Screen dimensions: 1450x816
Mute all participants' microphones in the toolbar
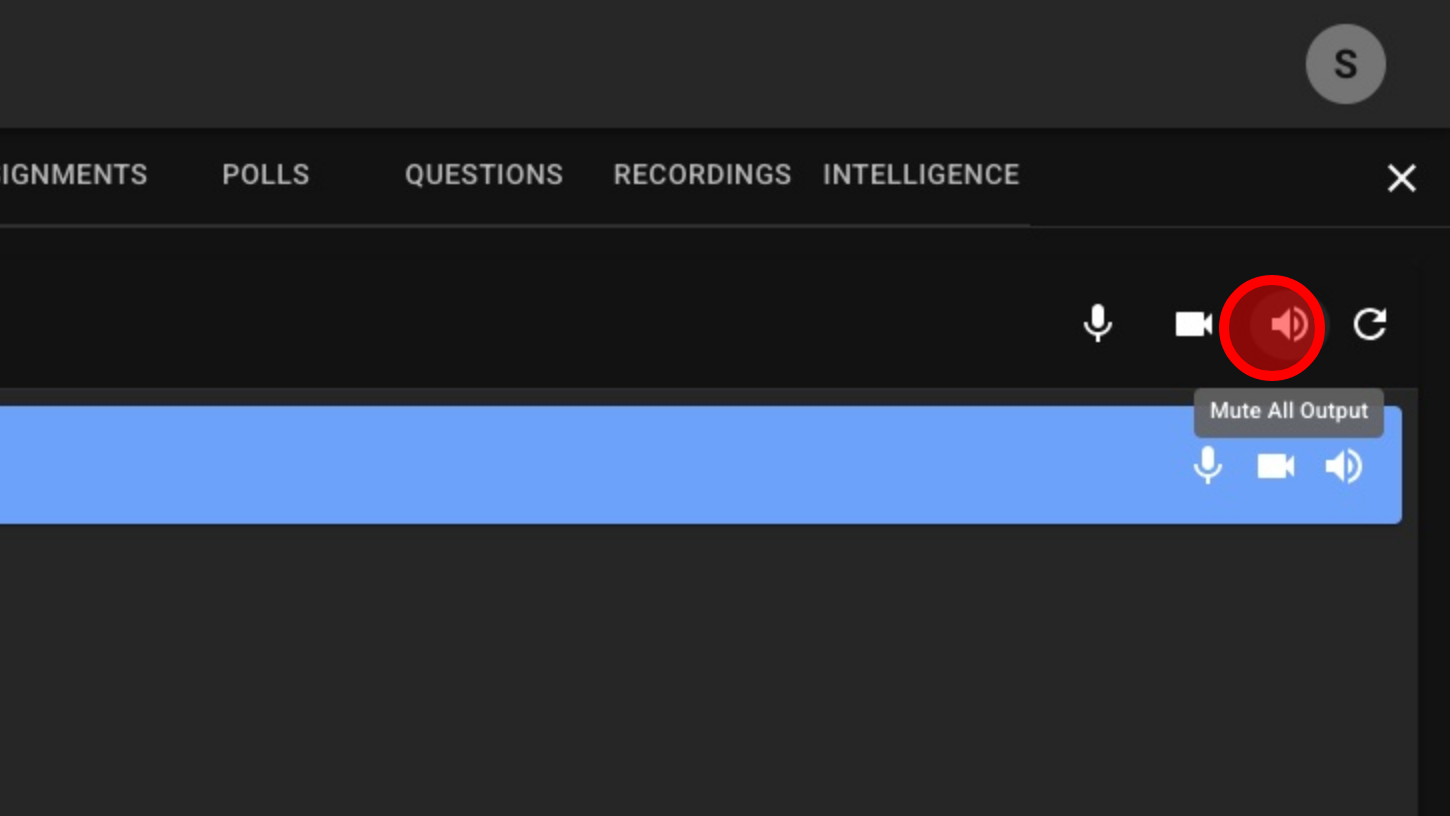coord(1098,324)
